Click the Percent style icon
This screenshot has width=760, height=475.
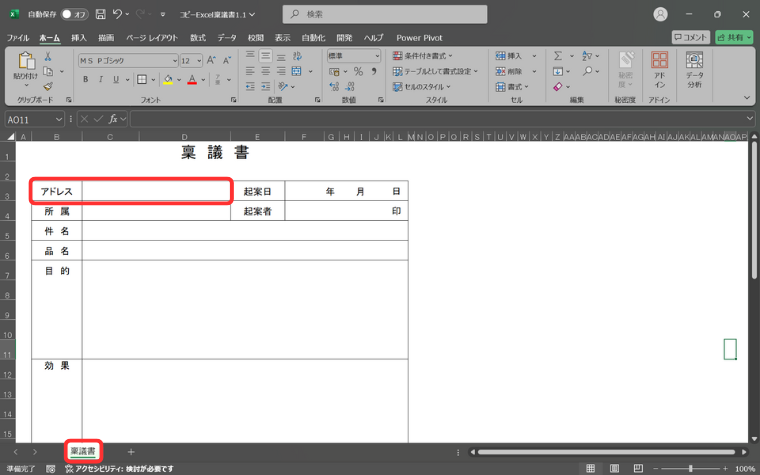click(358, 72)
